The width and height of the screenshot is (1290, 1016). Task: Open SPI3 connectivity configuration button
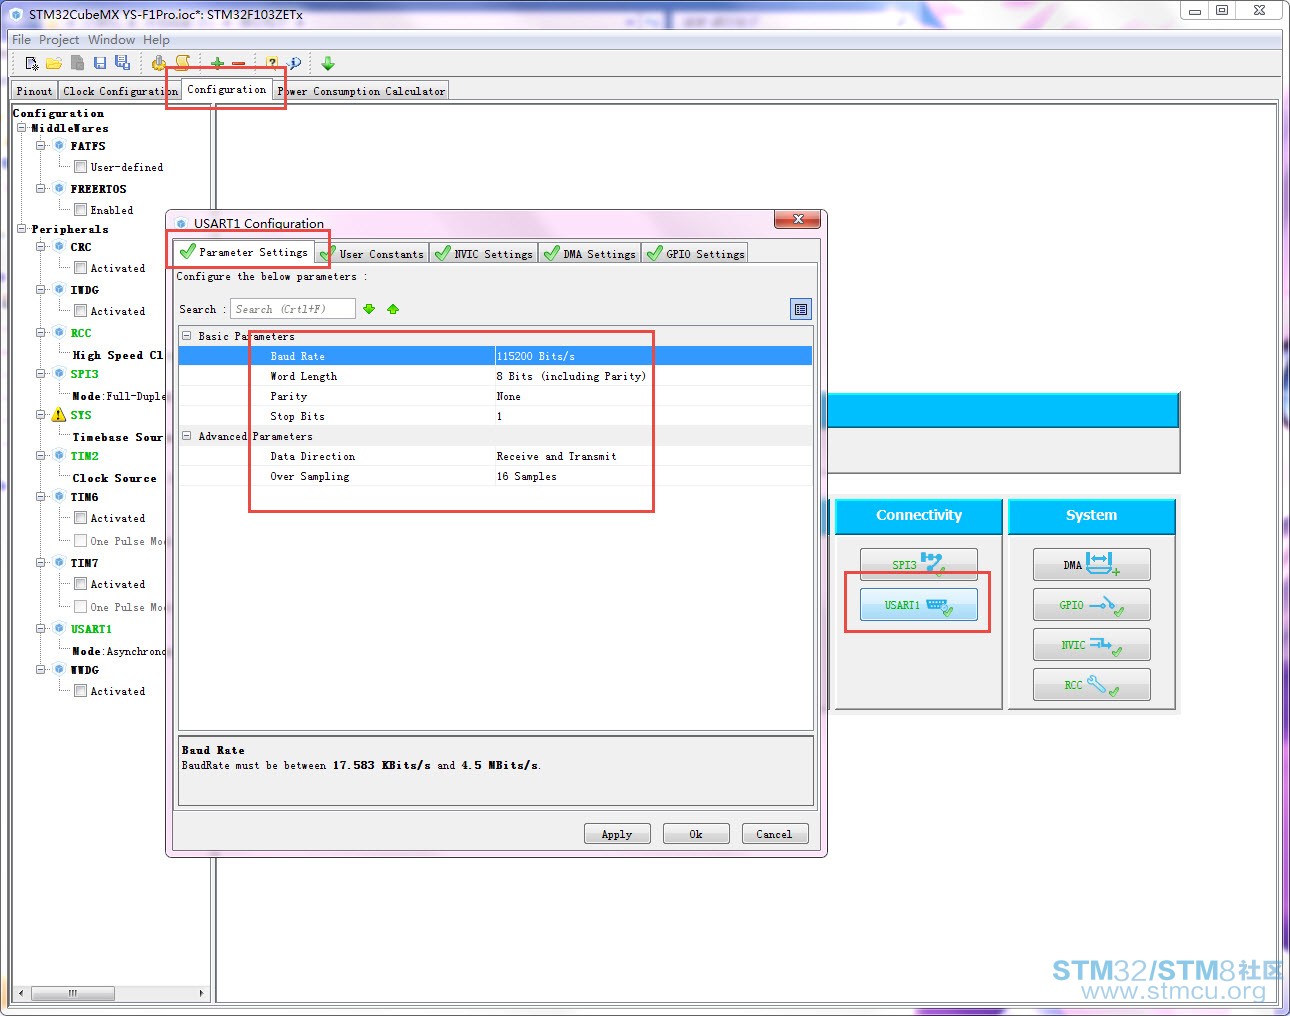click(x=919, y=564)
